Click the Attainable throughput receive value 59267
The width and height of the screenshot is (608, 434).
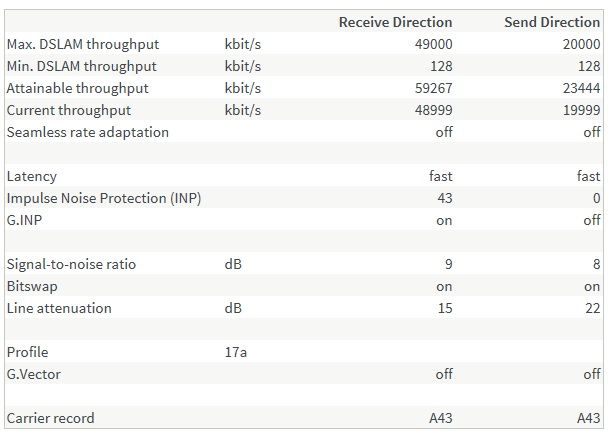(x=434, y=88)
